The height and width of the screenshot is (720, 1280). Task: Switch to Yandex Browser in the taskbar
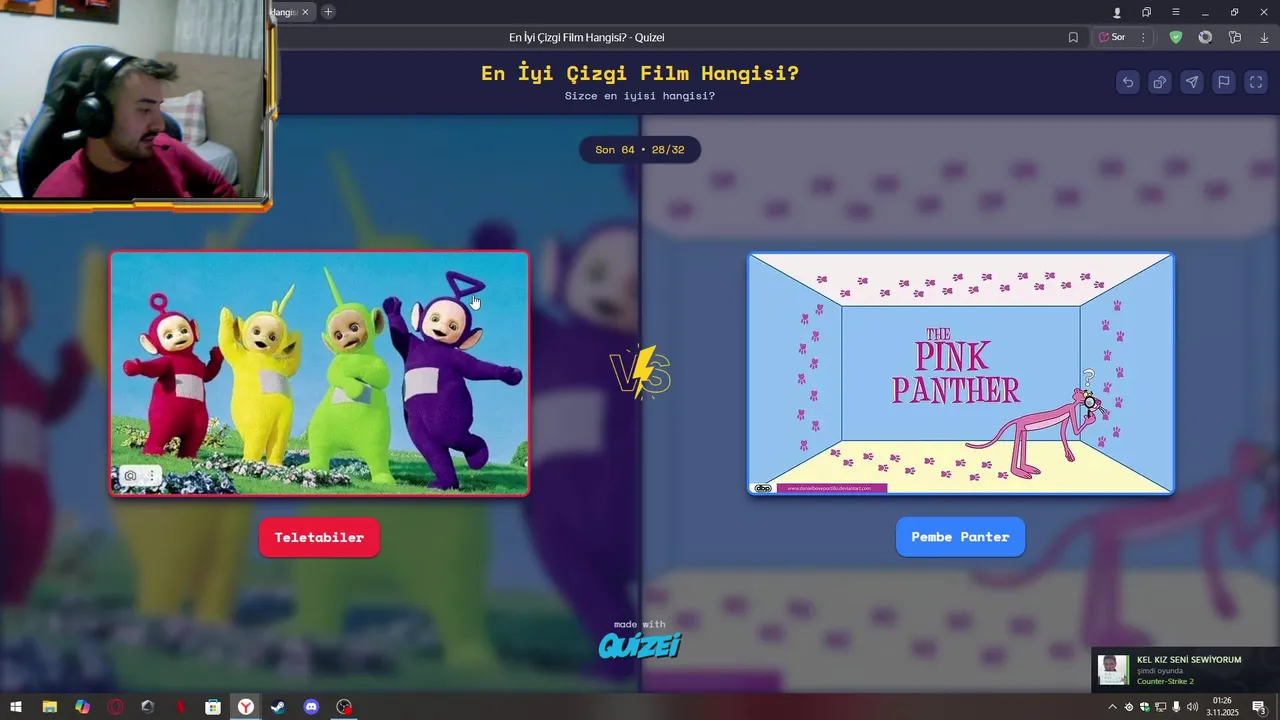[245, 707]
